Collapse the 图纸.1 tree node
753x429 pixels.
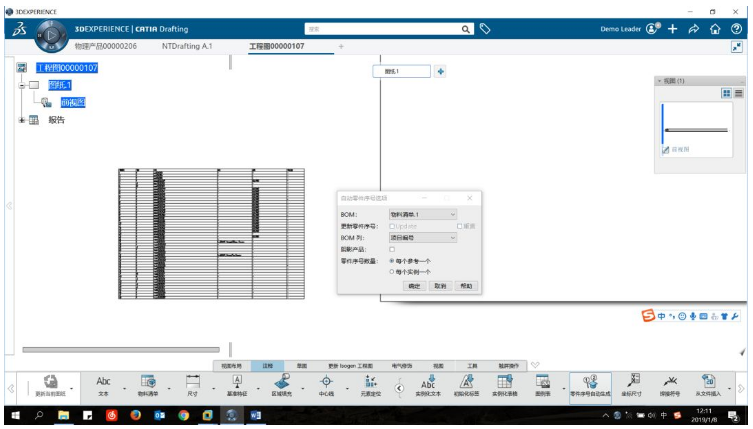[x=22, y=85]
